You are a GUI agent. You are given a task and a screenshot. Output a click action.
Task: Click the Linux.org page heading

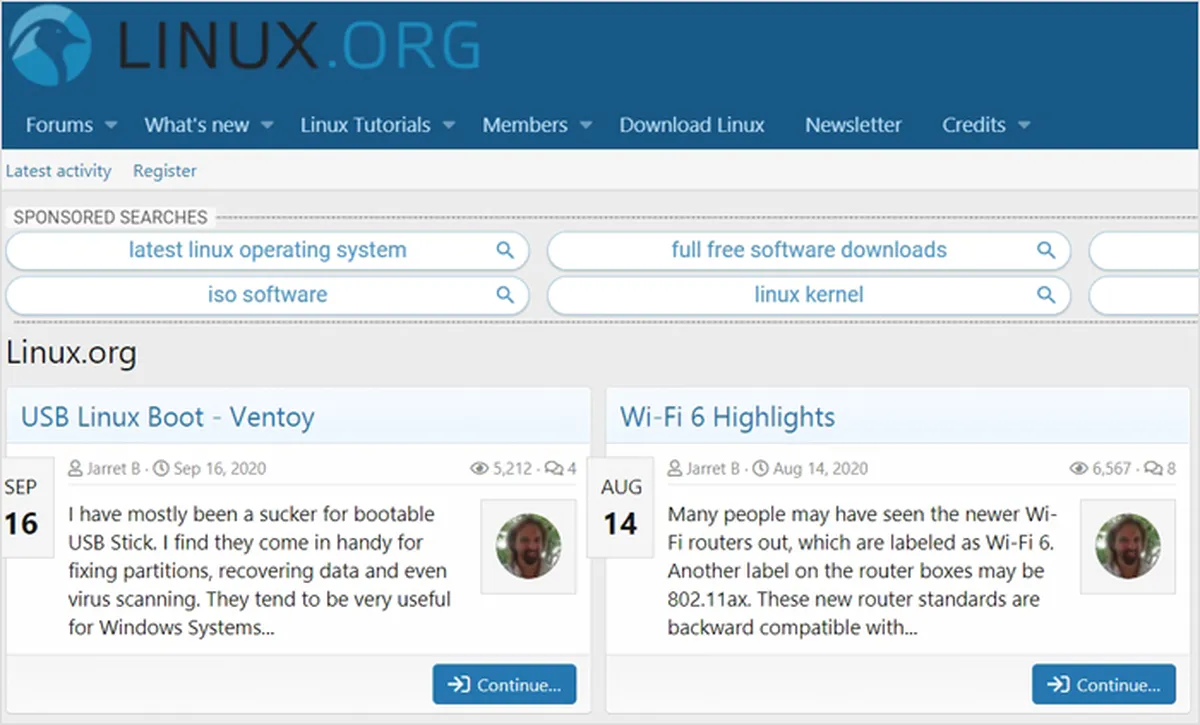[71, 353]
